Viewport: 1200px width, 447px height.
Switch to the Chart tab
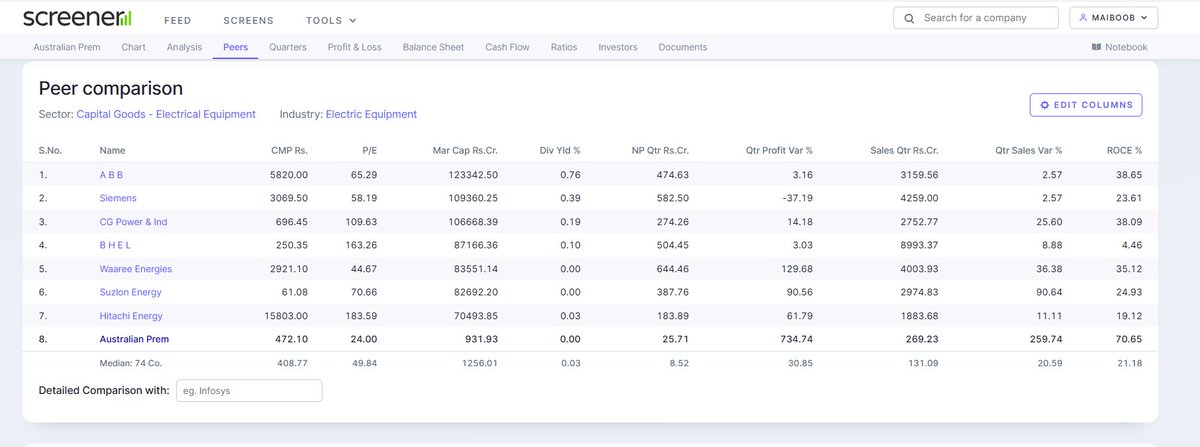(x=134, y=47)
